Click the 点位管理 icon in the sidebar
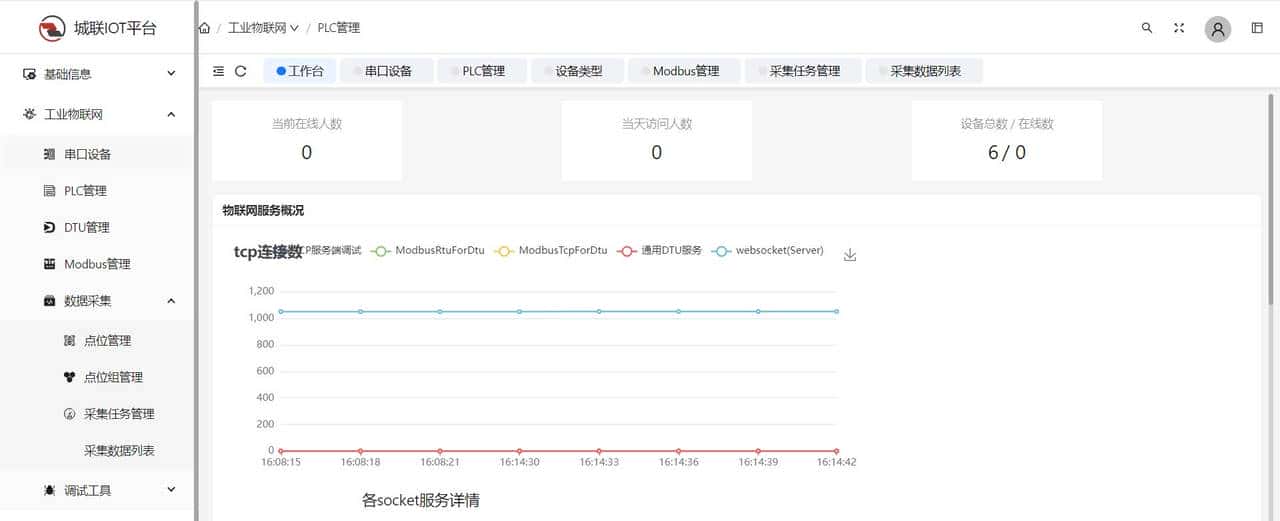Viewport: 1280px width, 521px height. pyautogui.click(x=69, y=341)
